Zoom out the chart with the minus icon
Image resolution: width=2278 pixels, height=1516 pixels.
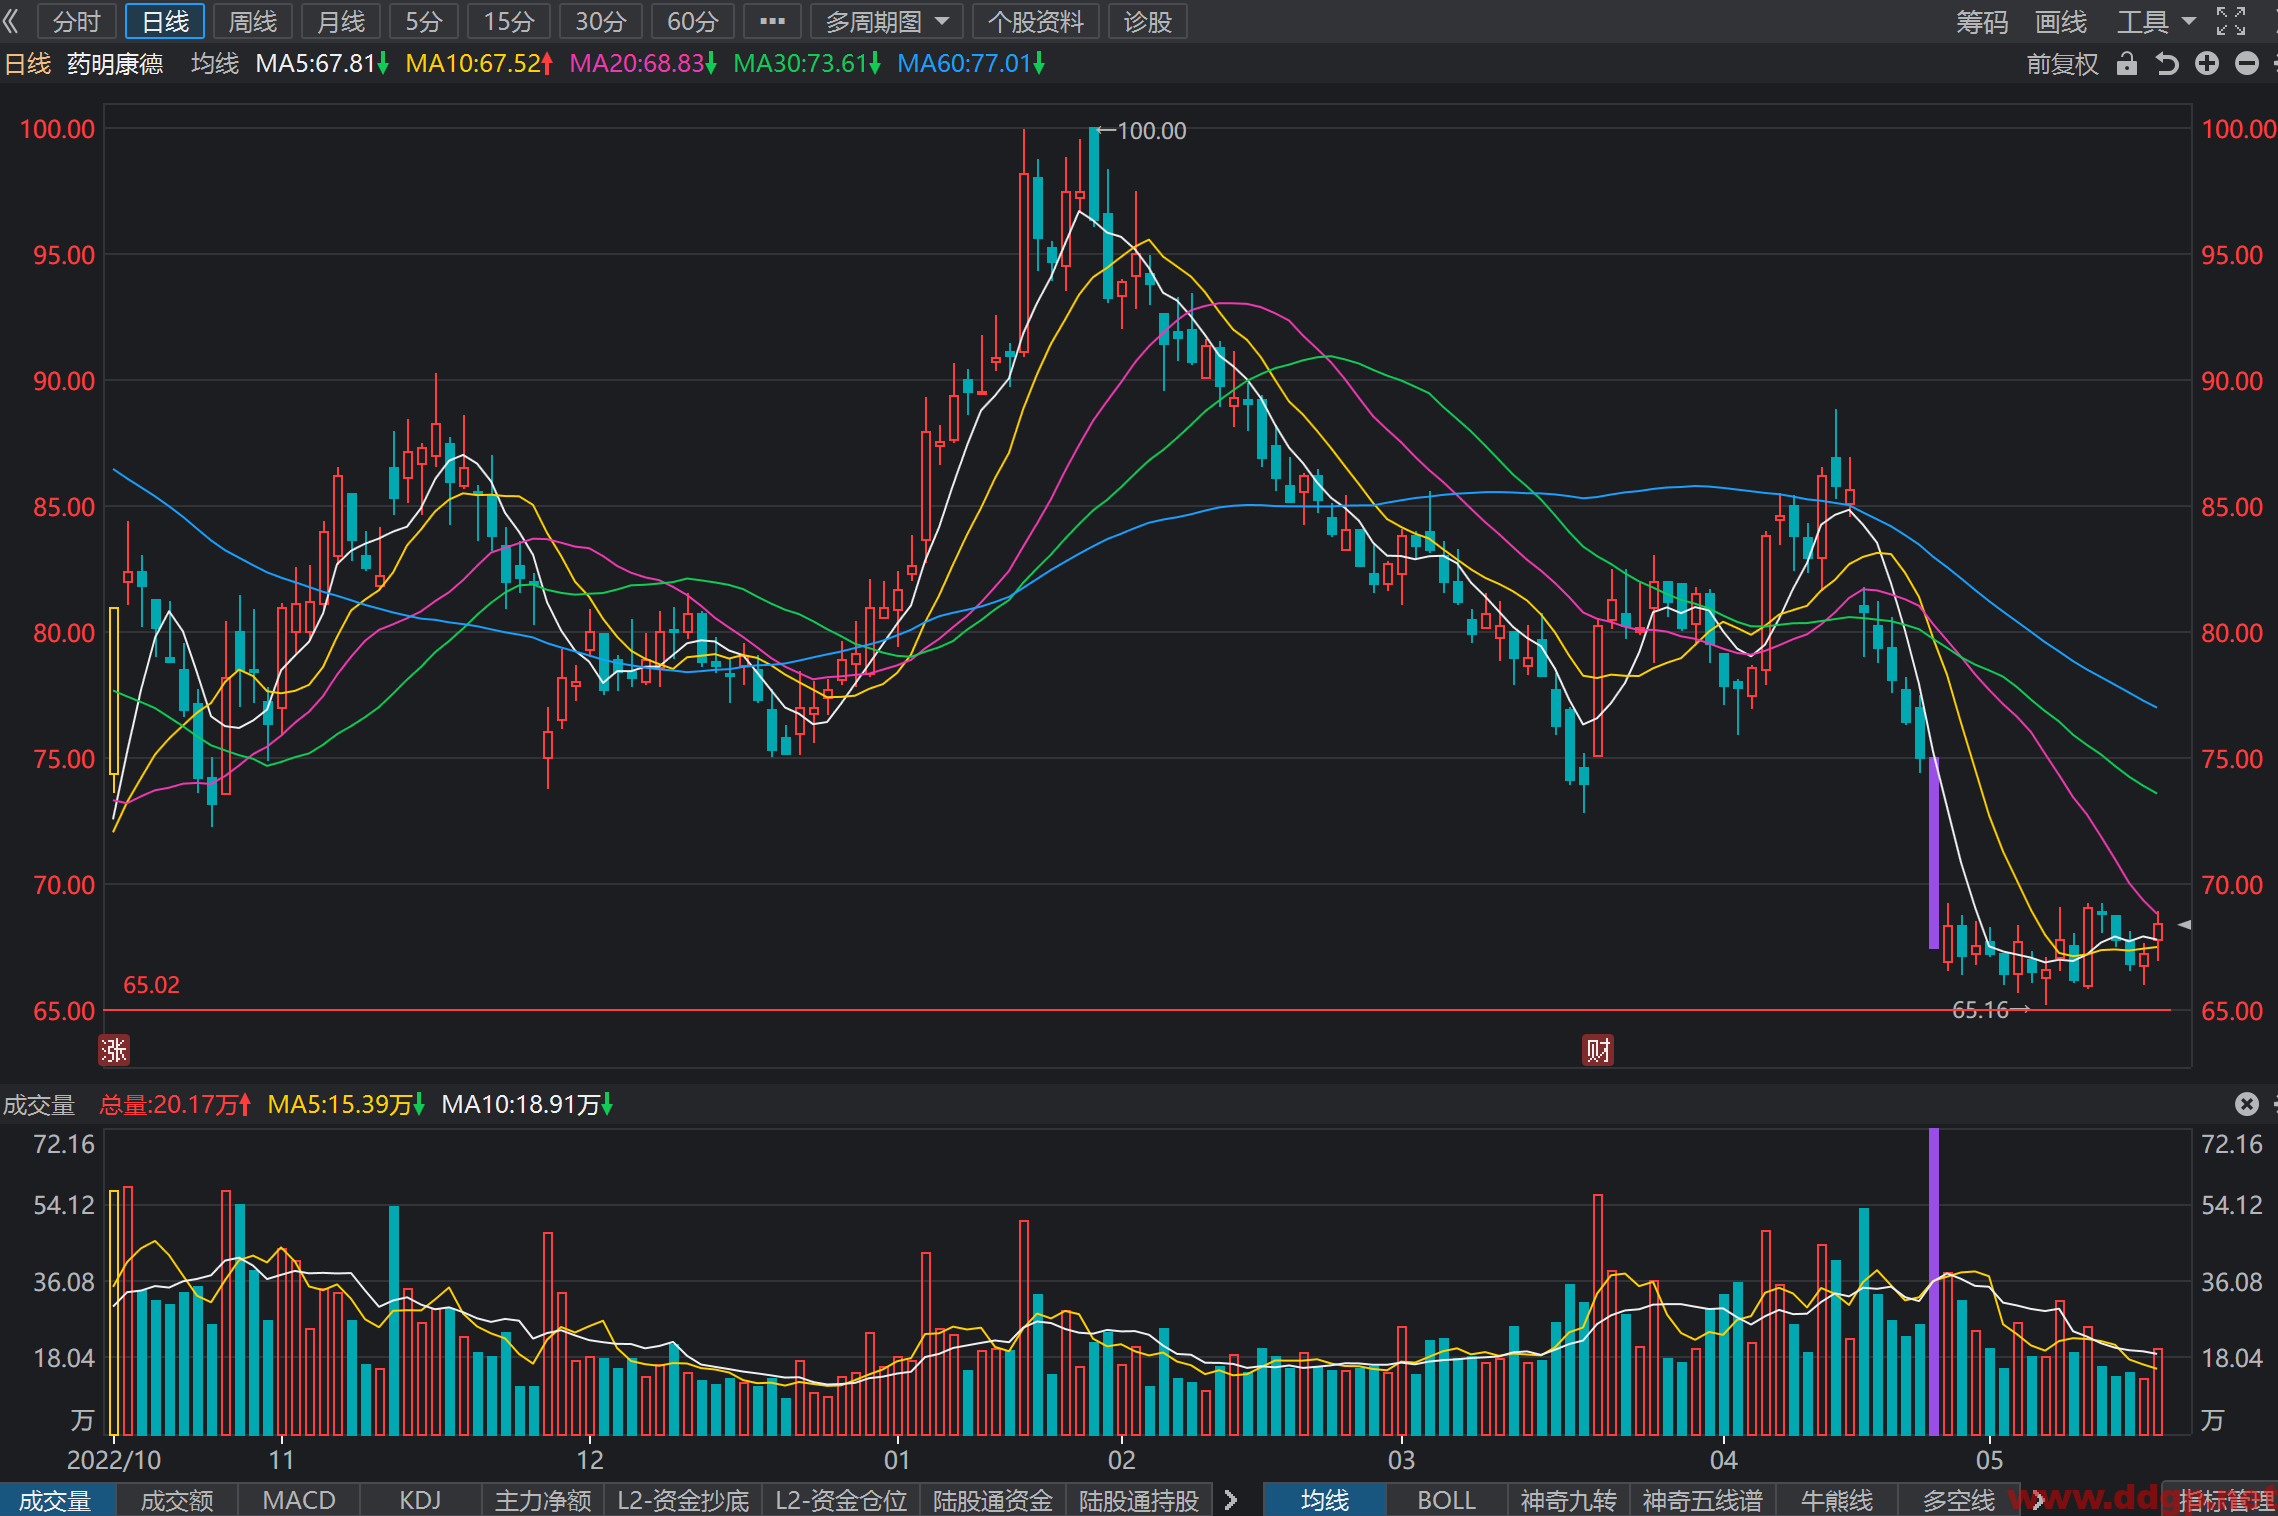(x=2247, y=64)
